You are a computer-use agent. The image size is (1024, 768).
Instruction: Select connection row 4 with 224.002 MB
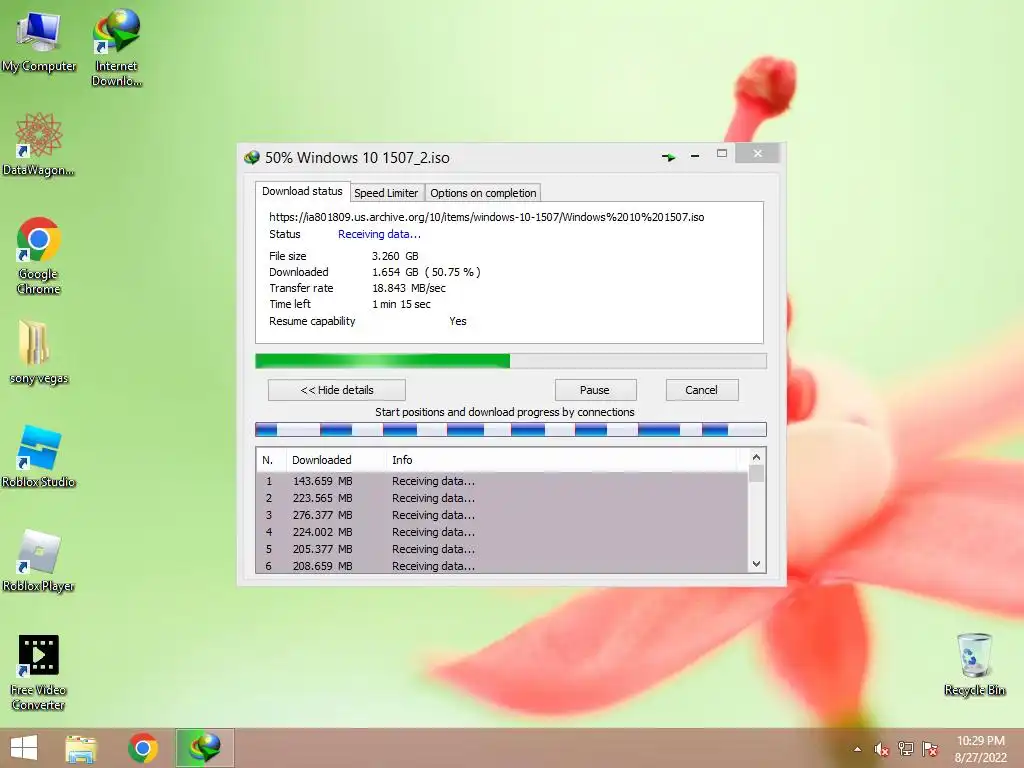coord(502,532)
